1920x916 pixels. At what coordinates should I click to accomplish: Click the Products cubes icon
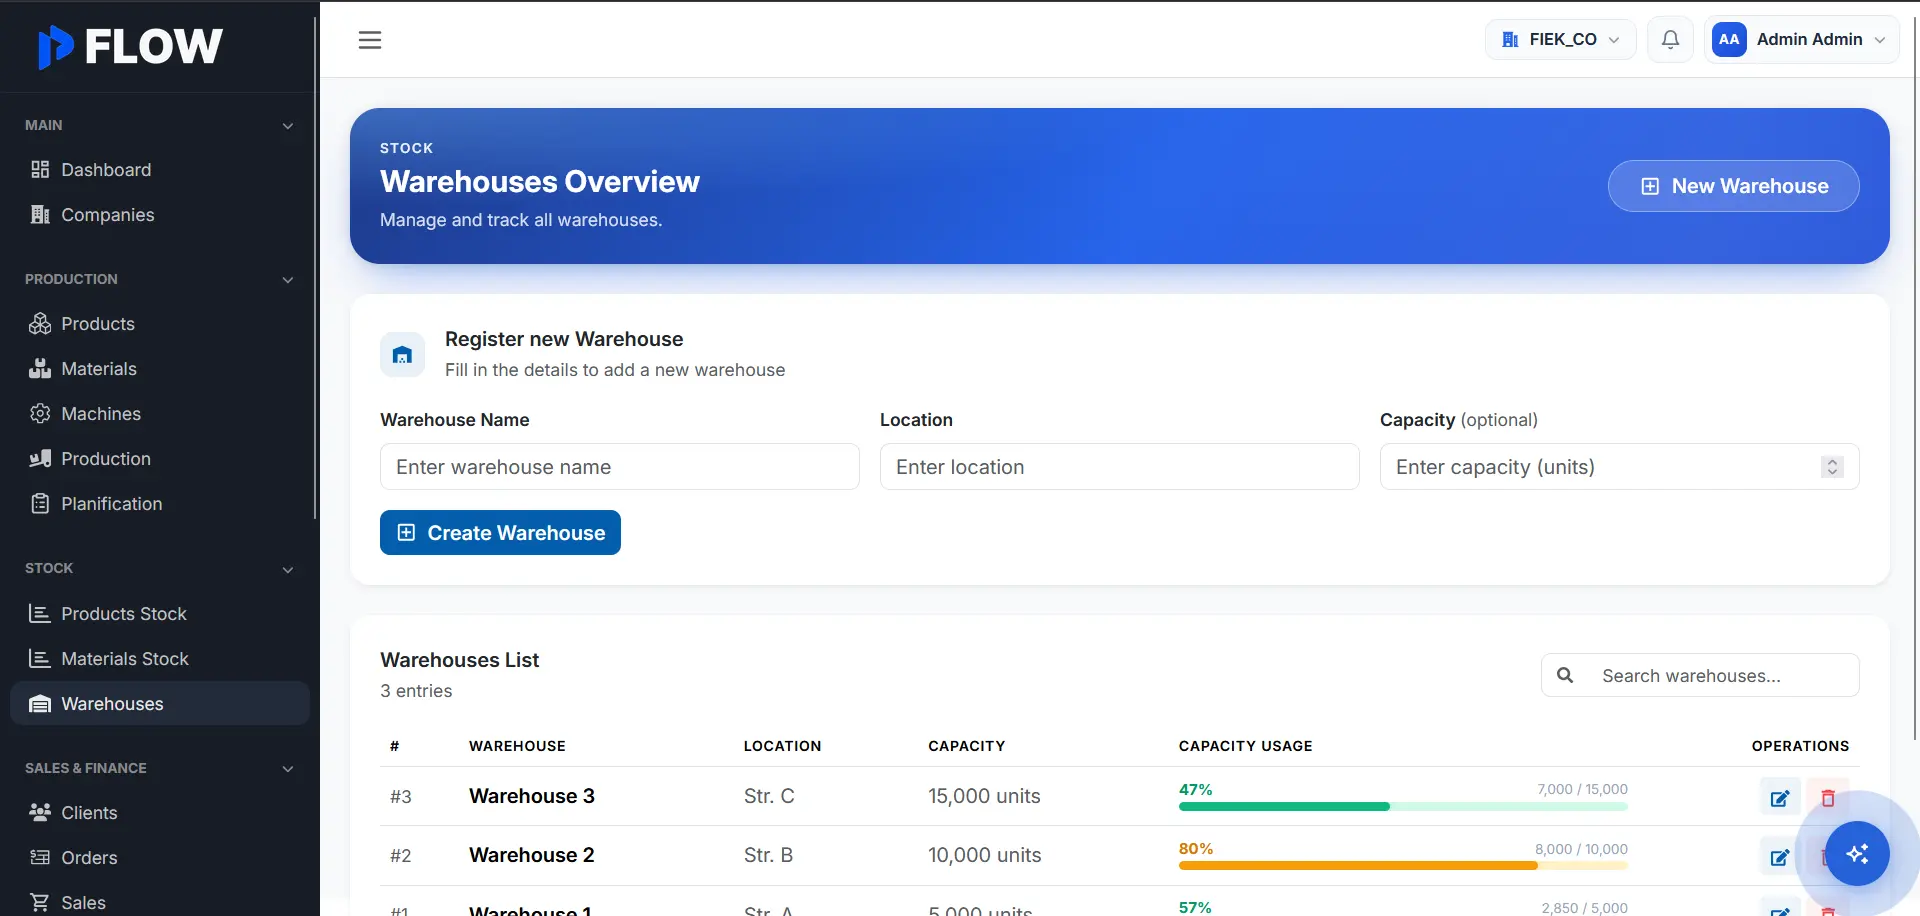40,324
